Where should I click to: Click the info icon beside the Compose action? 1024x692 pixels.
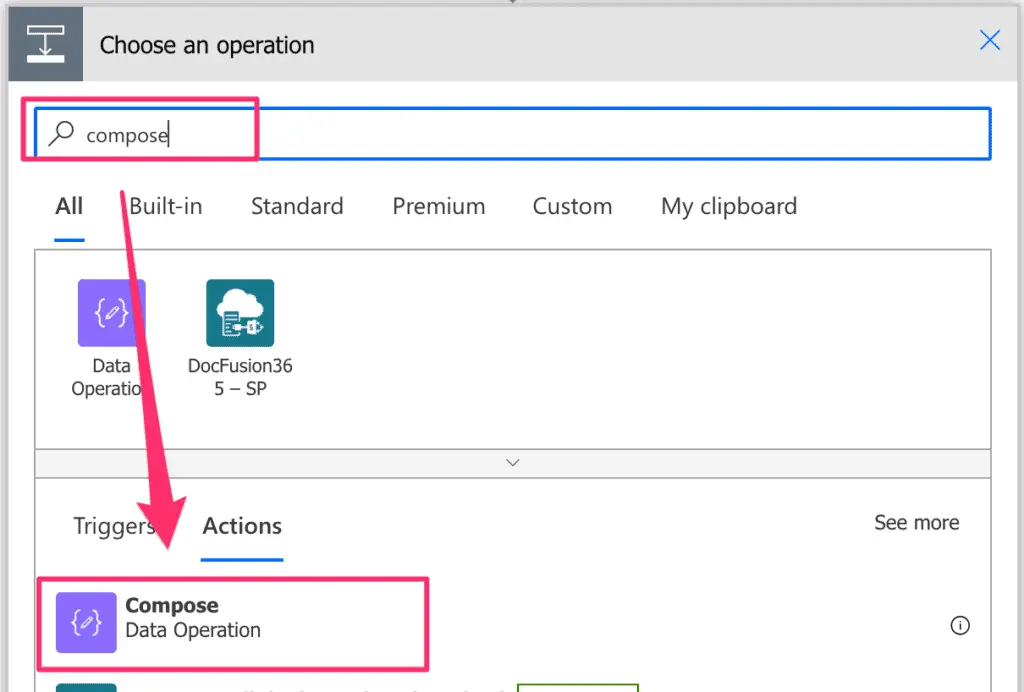960,624
